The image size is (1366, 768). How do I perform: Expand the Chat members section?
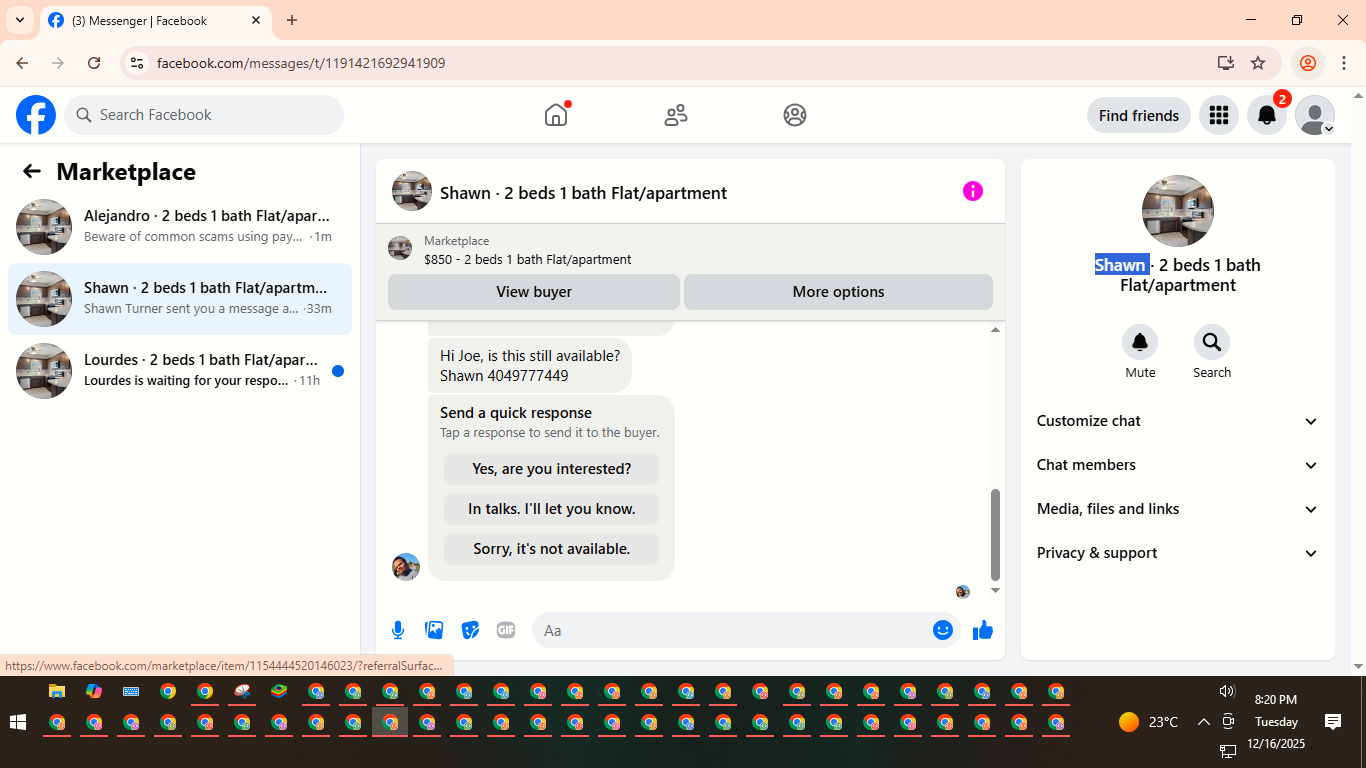coord(1178,465)
